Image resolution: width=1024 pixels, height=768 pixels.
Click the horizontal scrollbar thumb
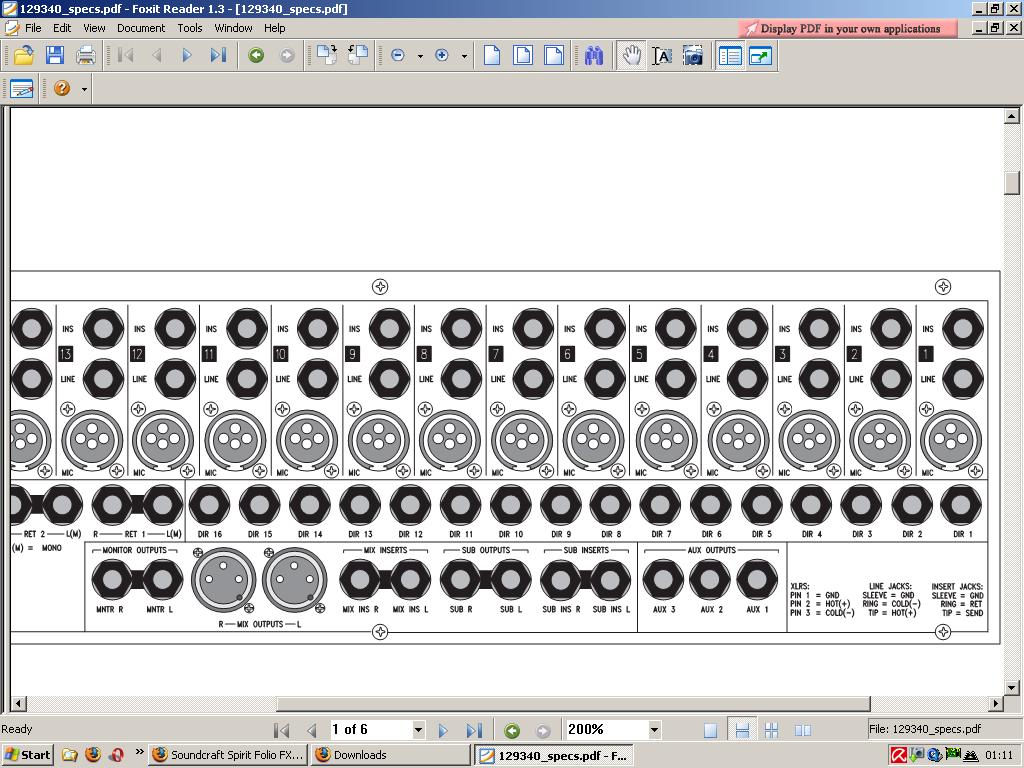click(x=573, y=703)
